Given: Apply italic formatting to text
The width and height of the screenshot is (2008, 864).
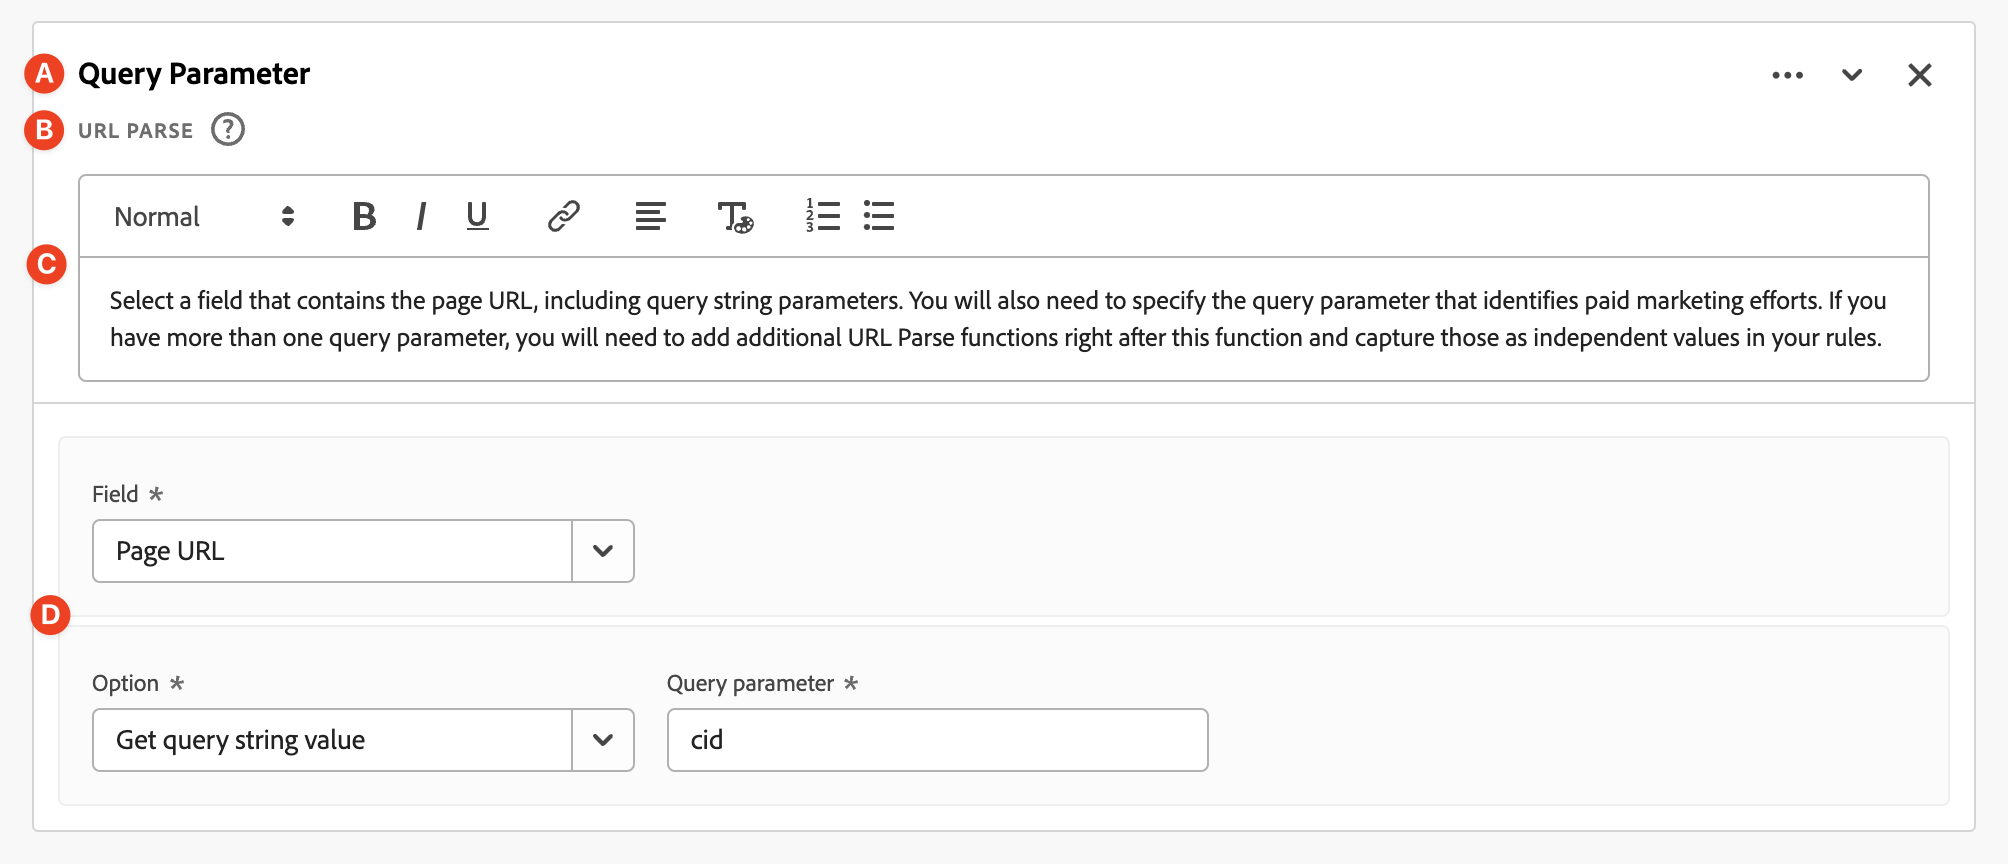Looking at the screenshot, I should tap(421, 216).
